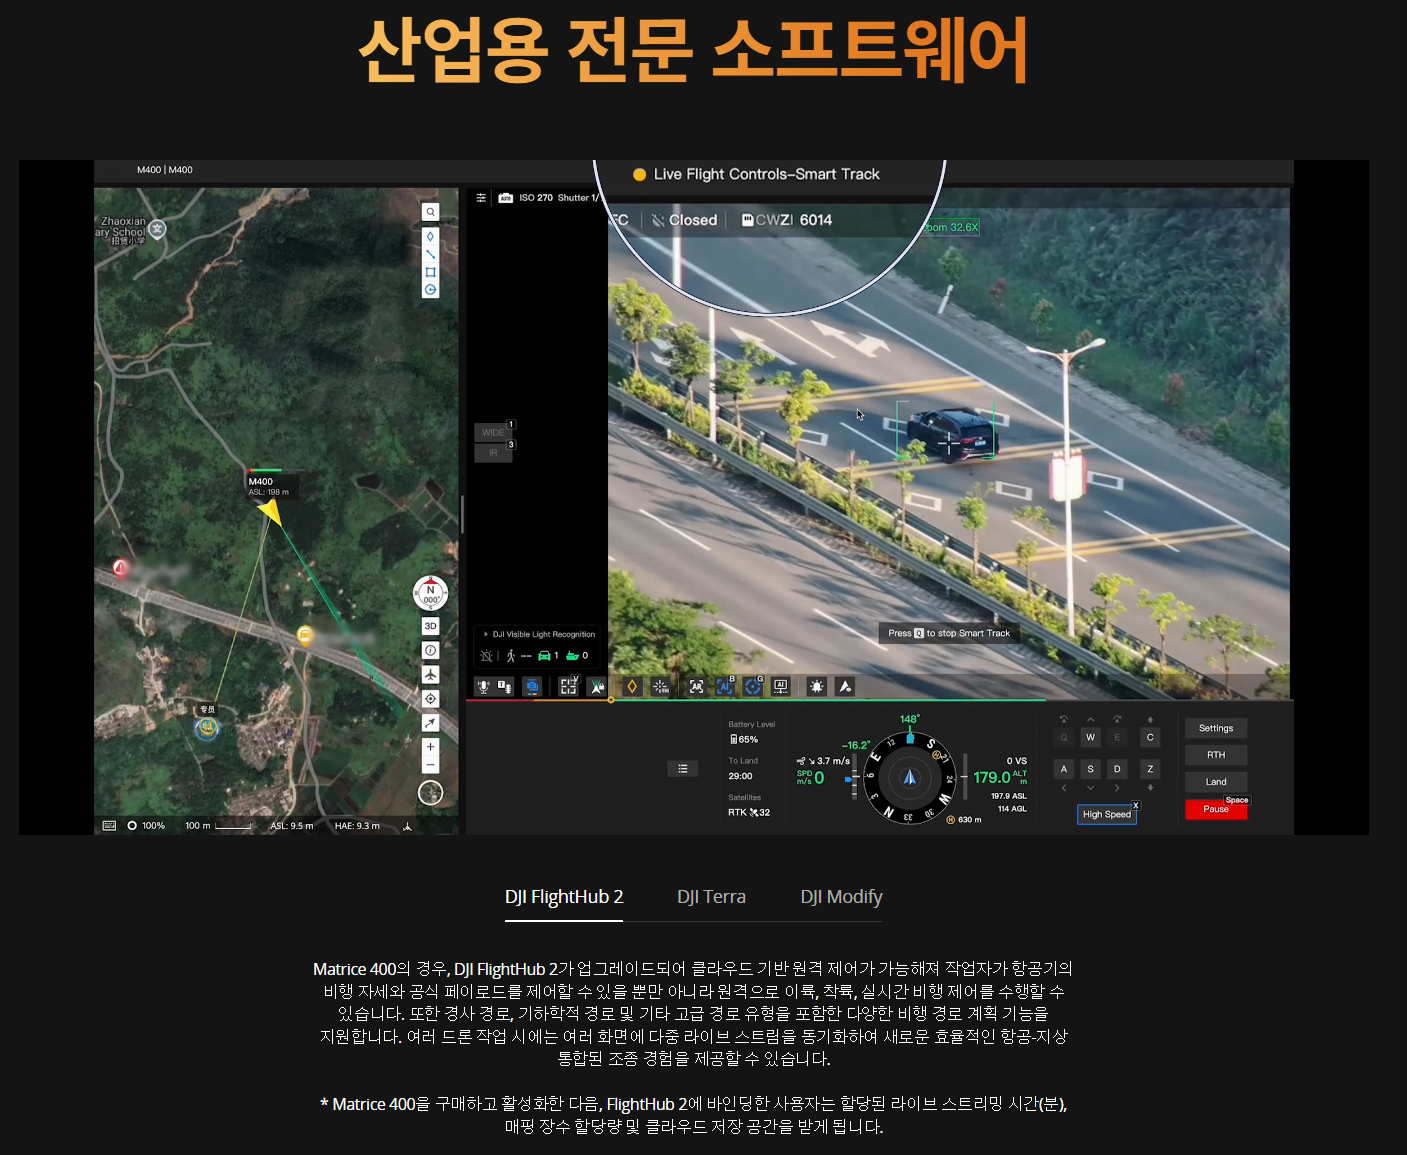This screenshot has height=1155, width=1407.
Task: Click the blue camera screens icon
Action: pos(533,686)
